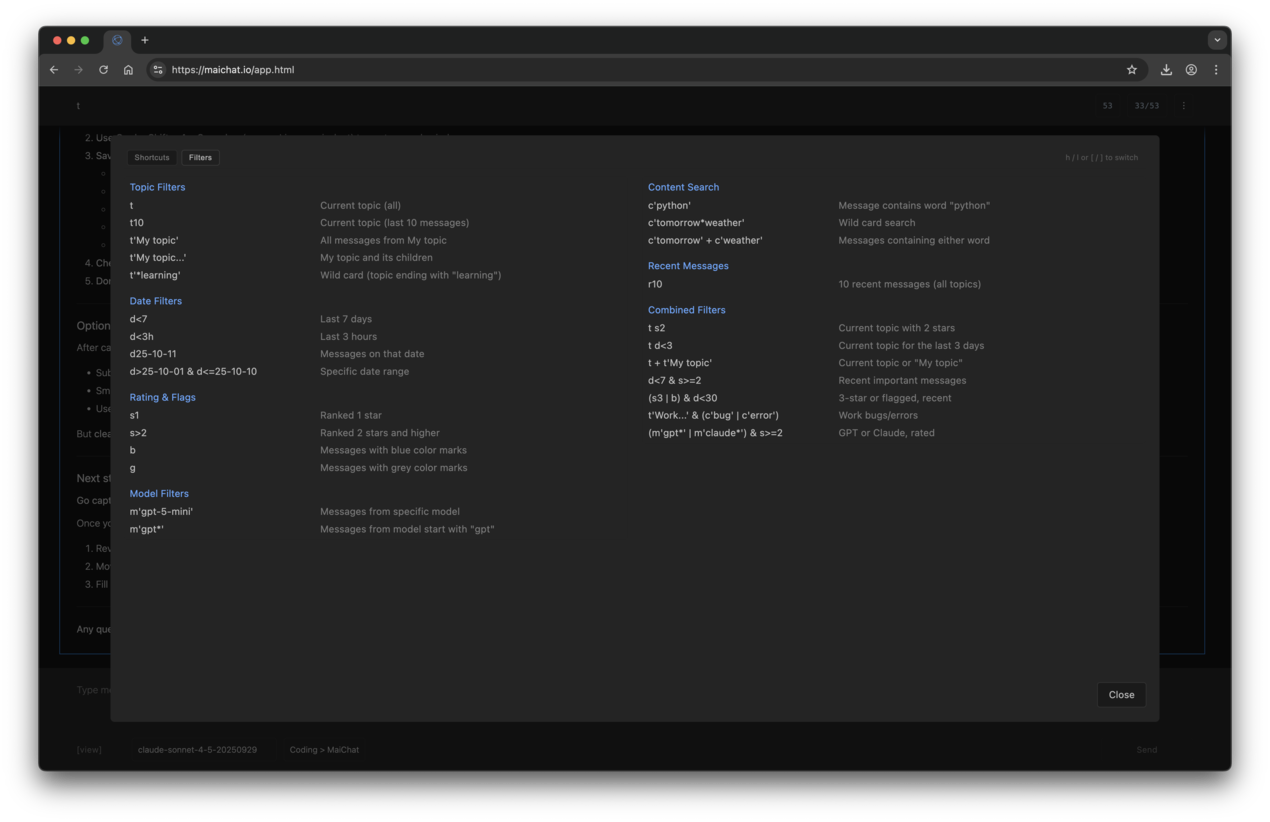Image resolution: width=1270 pixels, height=822 pixels.
Task: Click the Content Search heading
Action: click(683, 187)
